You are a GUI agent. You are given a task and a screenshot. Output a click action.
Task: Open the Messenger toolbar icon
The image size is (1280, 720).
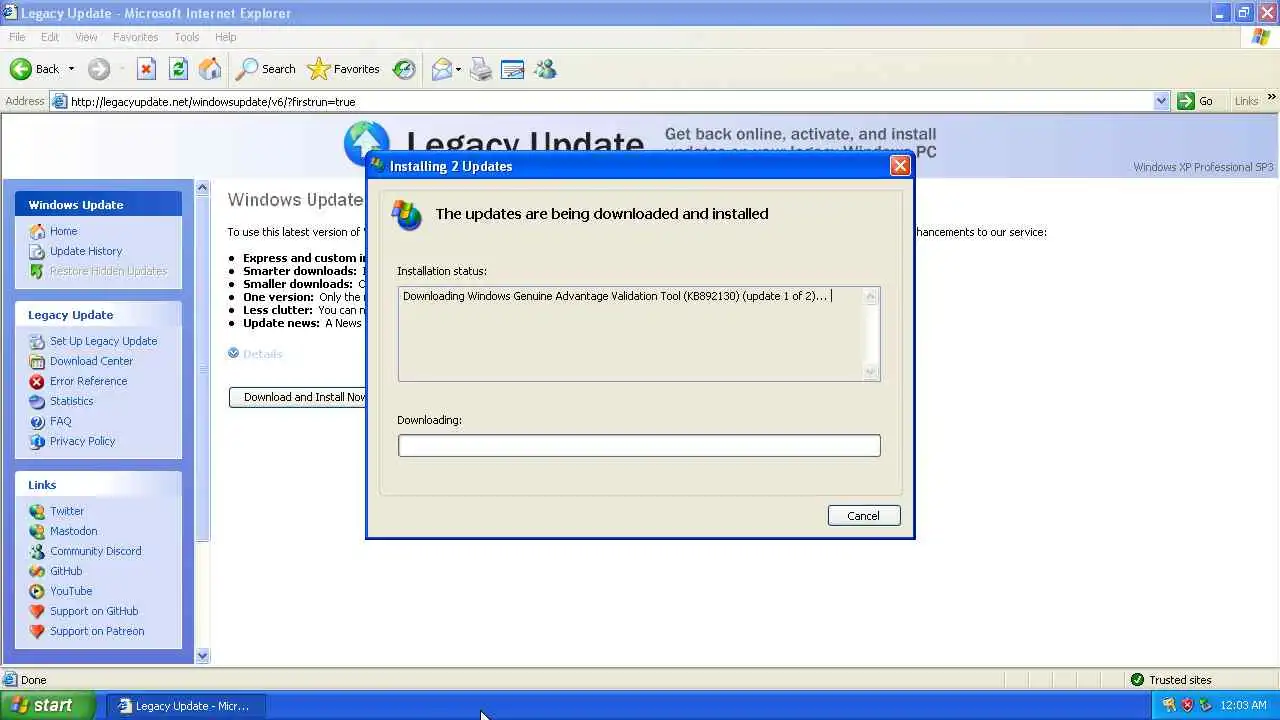[x=545, y=69]
